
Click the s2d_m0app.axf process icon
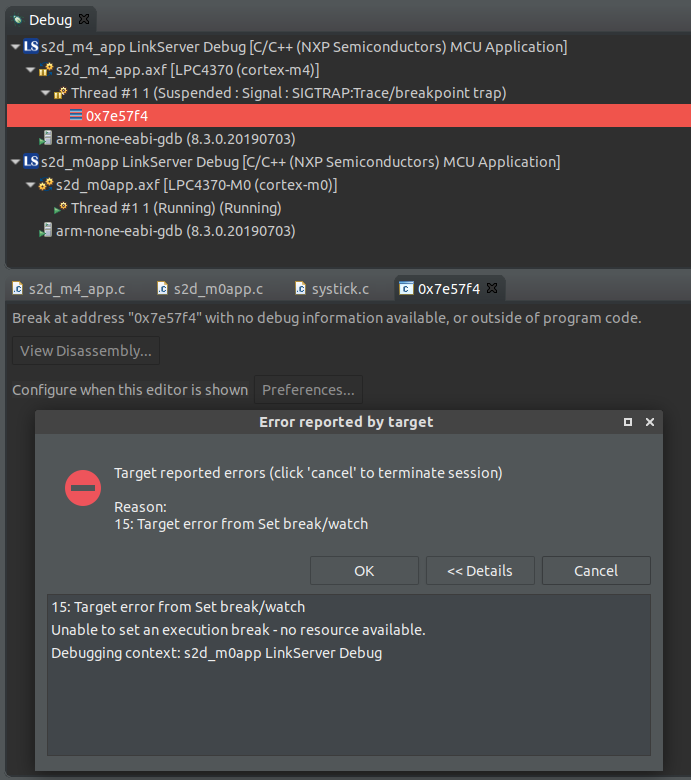tap(46, 185)
